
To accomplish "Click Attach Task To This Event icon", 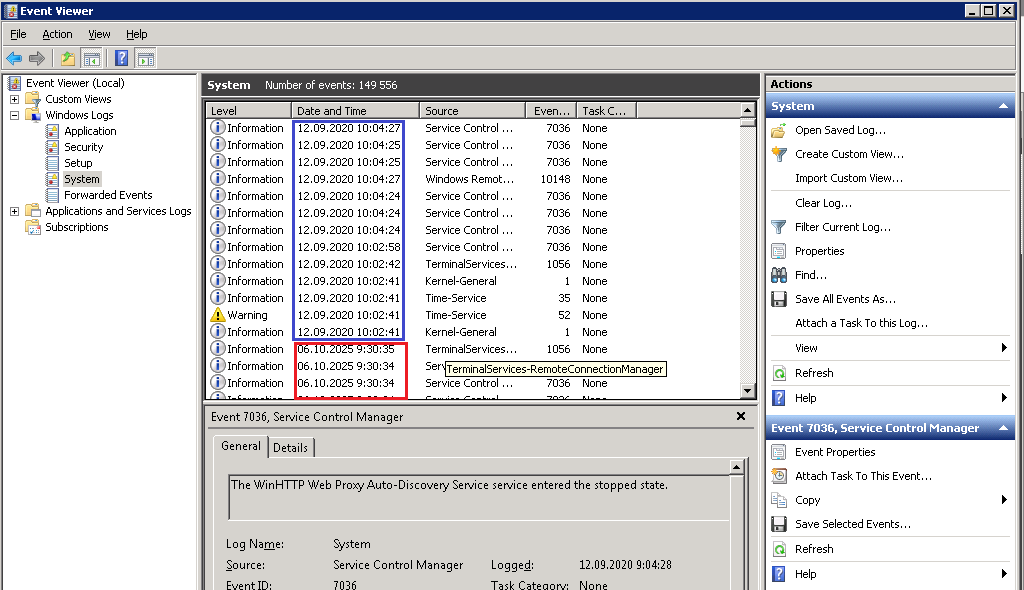I will (x=781, y=475).
